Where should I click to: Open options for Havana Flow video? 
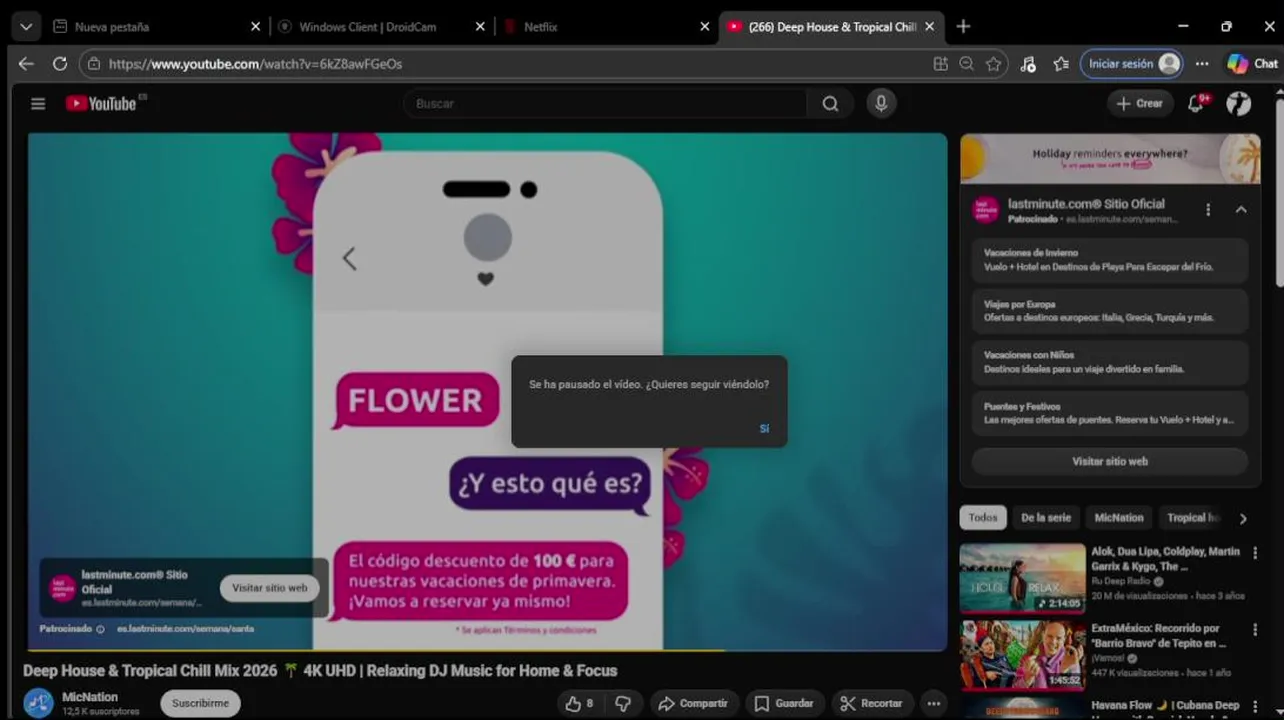tap(1255, 706)
